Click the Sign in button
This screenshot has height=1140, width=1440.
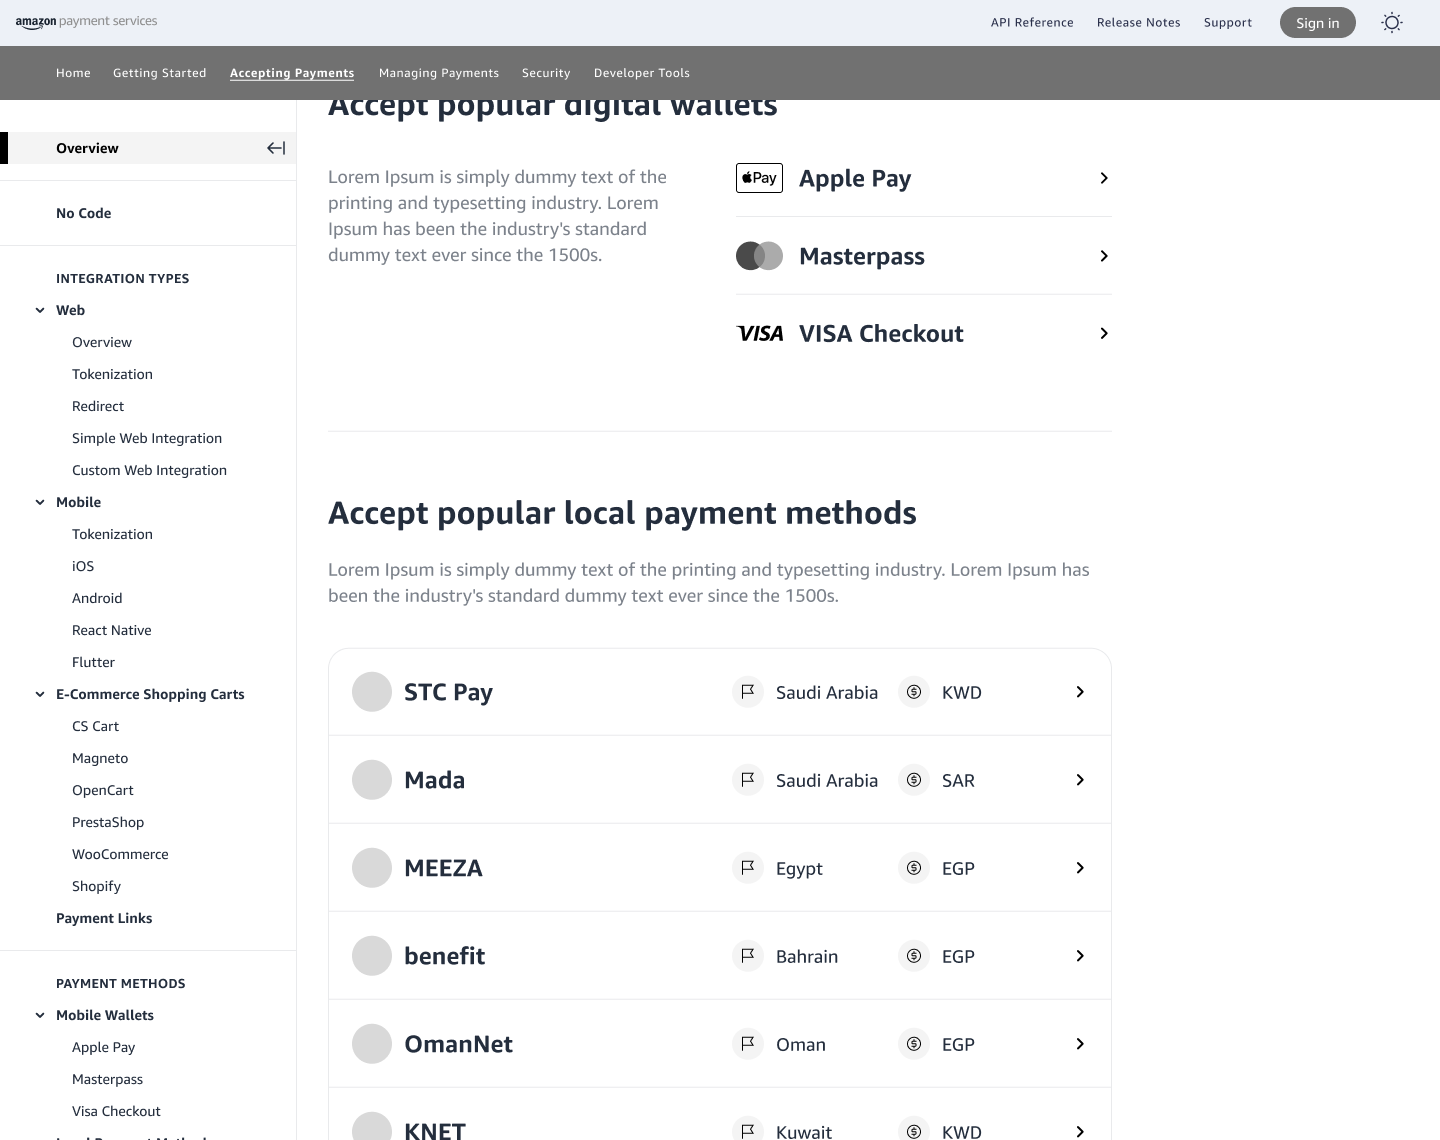pyautogui.click(x=1318, y=23)
